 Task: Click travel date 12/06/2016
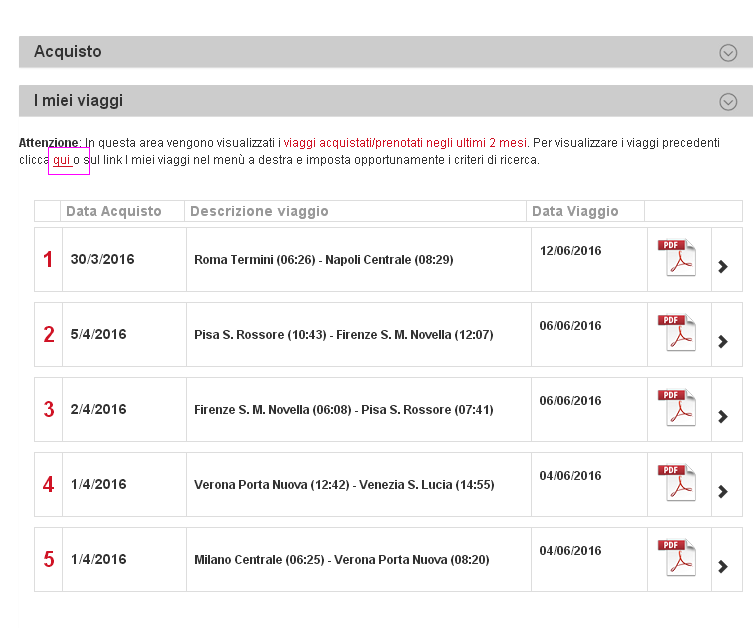click(571, 251)
